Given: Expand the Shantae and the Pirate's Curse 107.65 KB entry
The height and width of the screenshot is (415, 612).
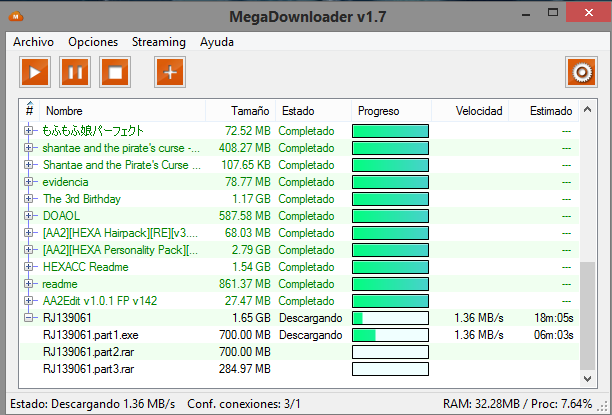Looking at the screenshot, I should tap(28, 165).
